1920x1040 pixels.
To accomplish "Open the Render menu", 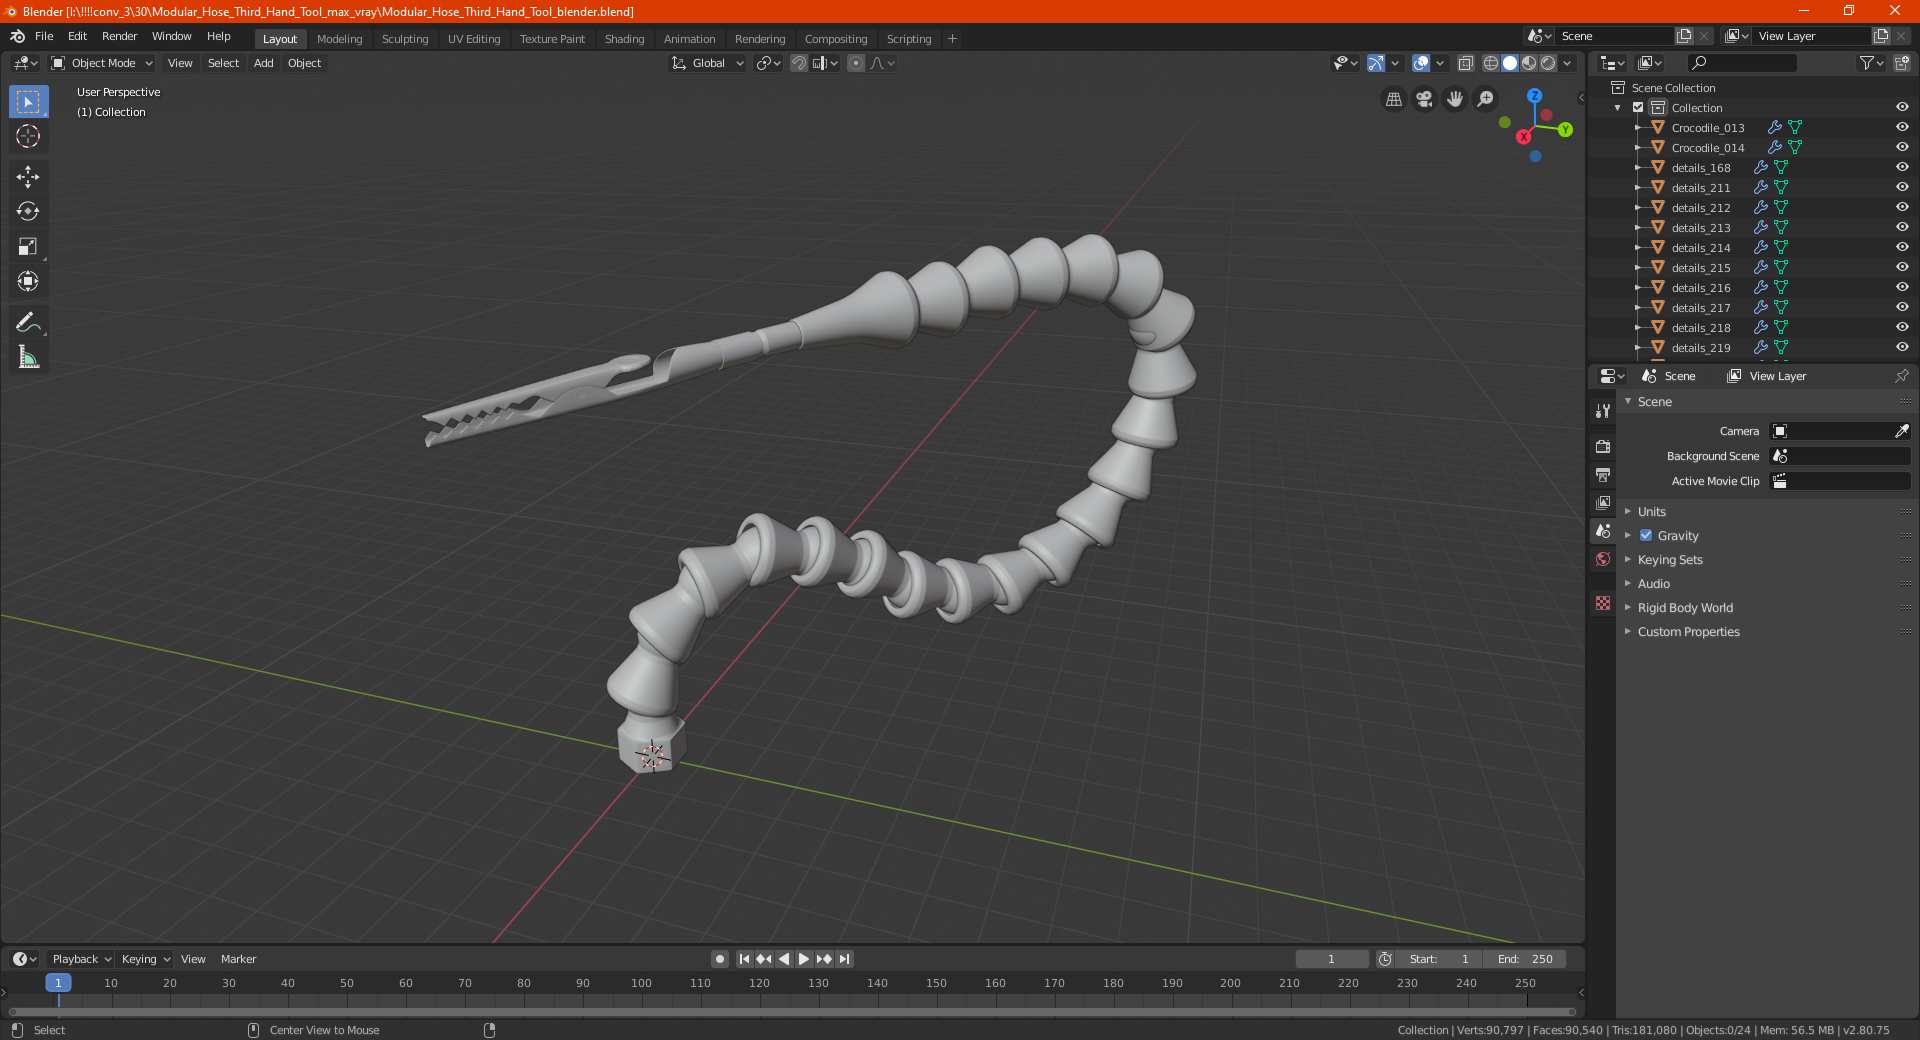I will point(119,36).
